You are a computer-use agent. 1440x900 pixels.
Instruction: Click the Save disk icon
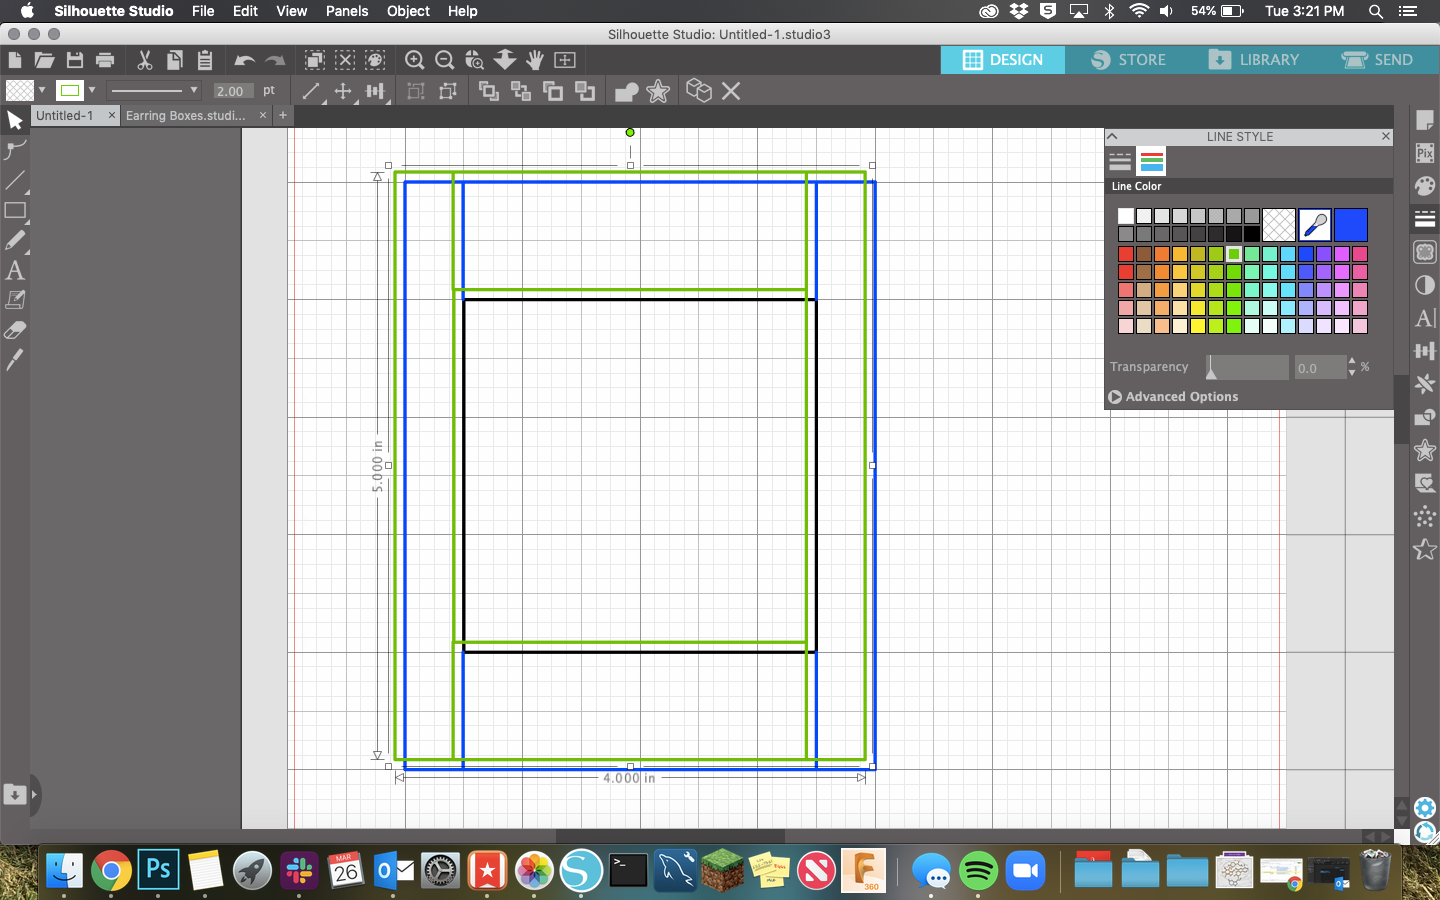tap(75, 60)
